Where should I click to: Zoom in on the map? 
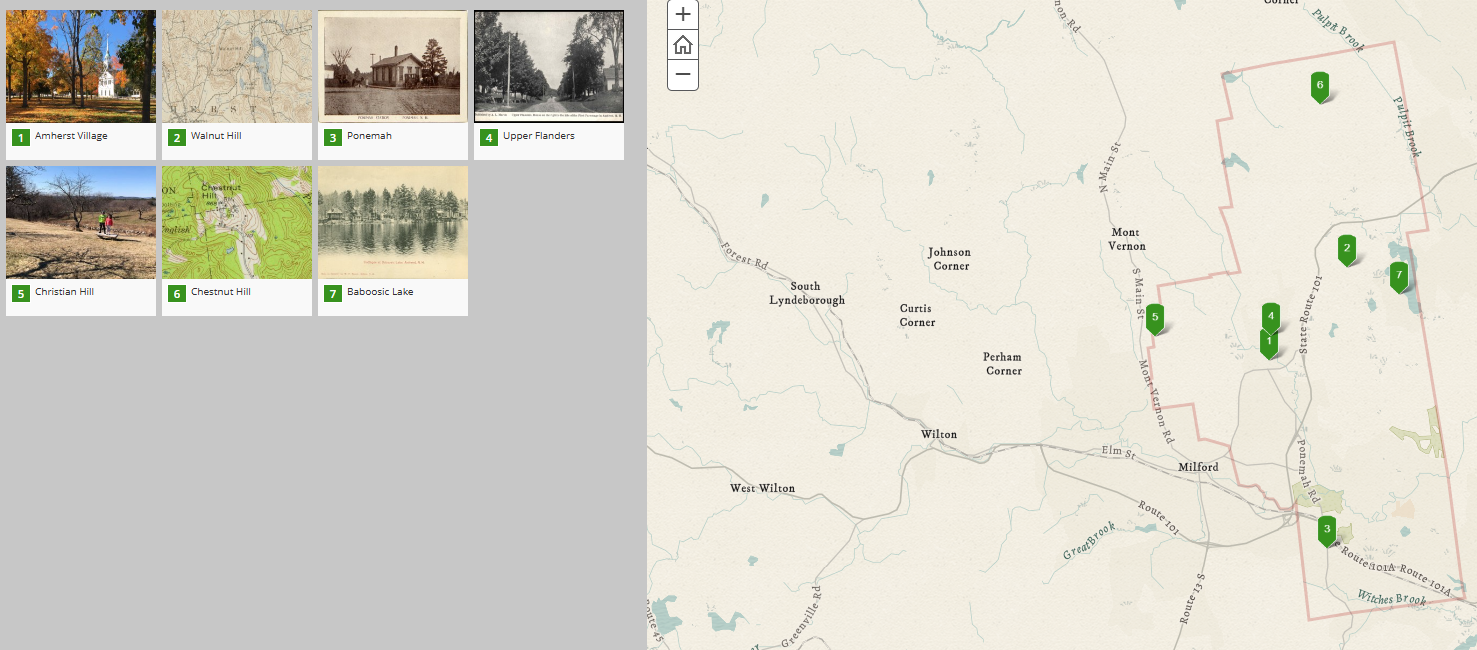683,14
